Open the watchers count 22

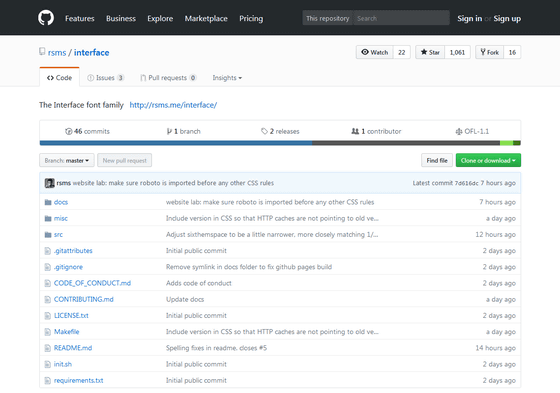402,52
